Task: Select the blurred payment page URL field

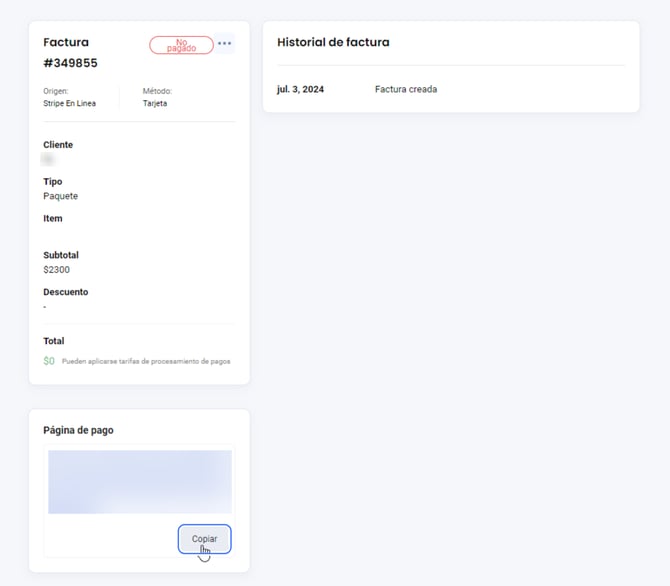Action: [140, 482]
